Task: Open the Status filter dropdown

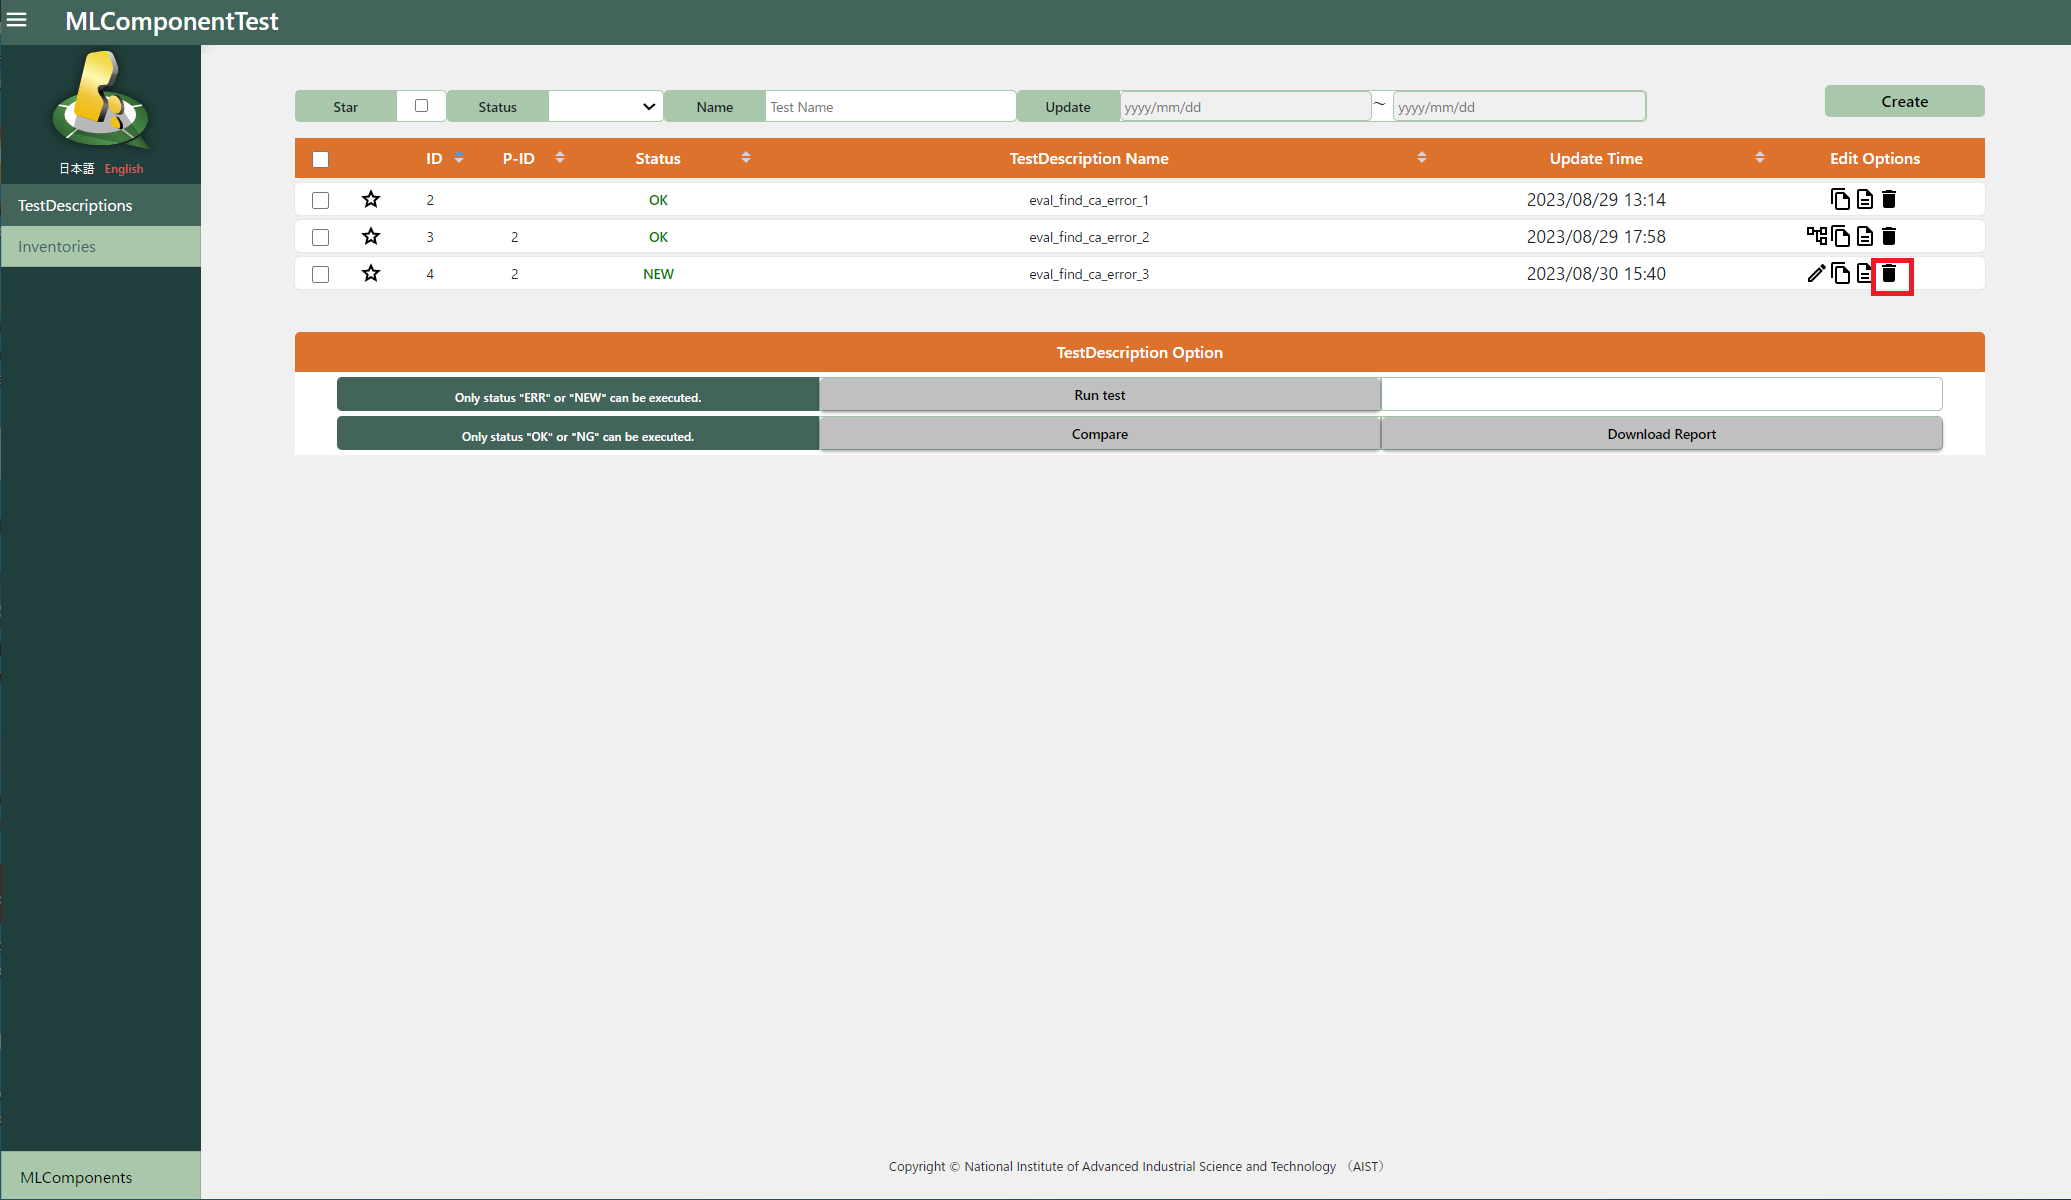Action: (x=605, y=106)
